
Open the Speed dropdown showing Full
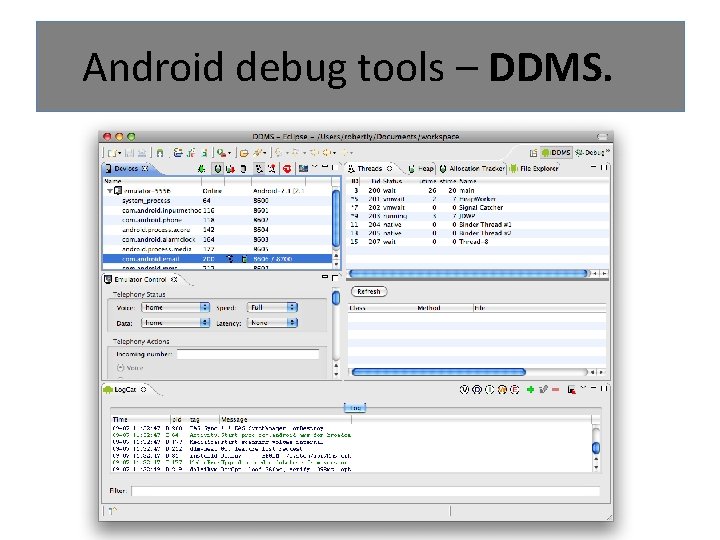pos(272,307)
